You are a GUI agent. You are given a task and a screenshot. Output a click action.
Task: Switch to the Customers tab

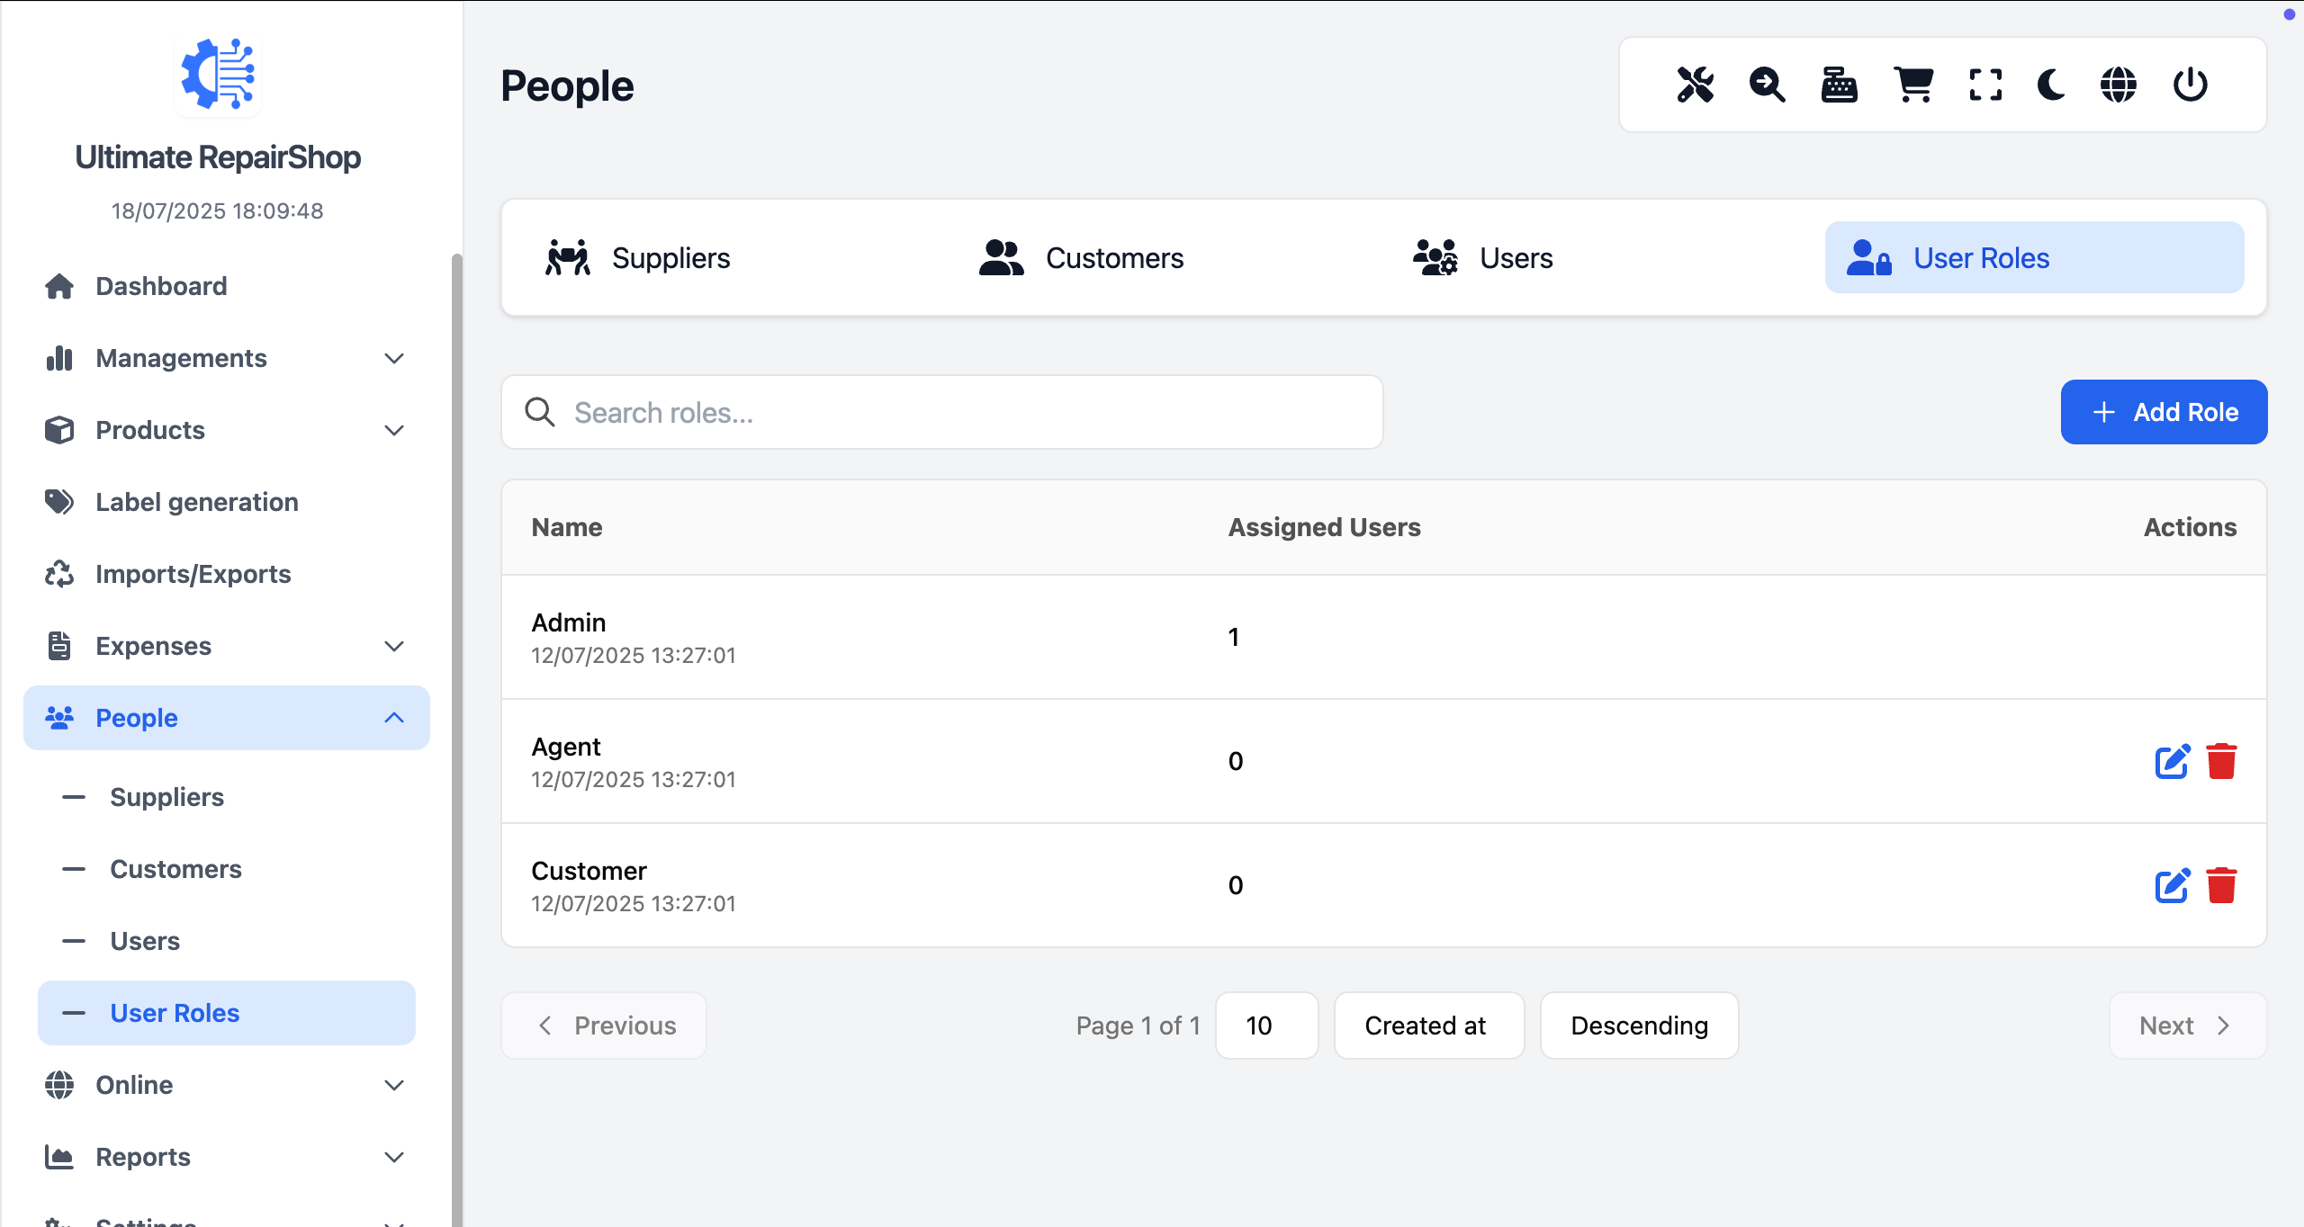[x=1081, y=258]
